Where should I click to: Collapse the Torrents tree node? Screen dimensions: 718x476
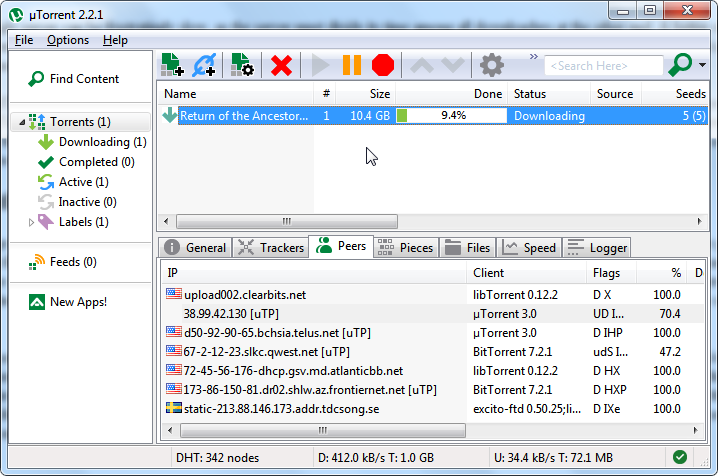tap(22, 122)
